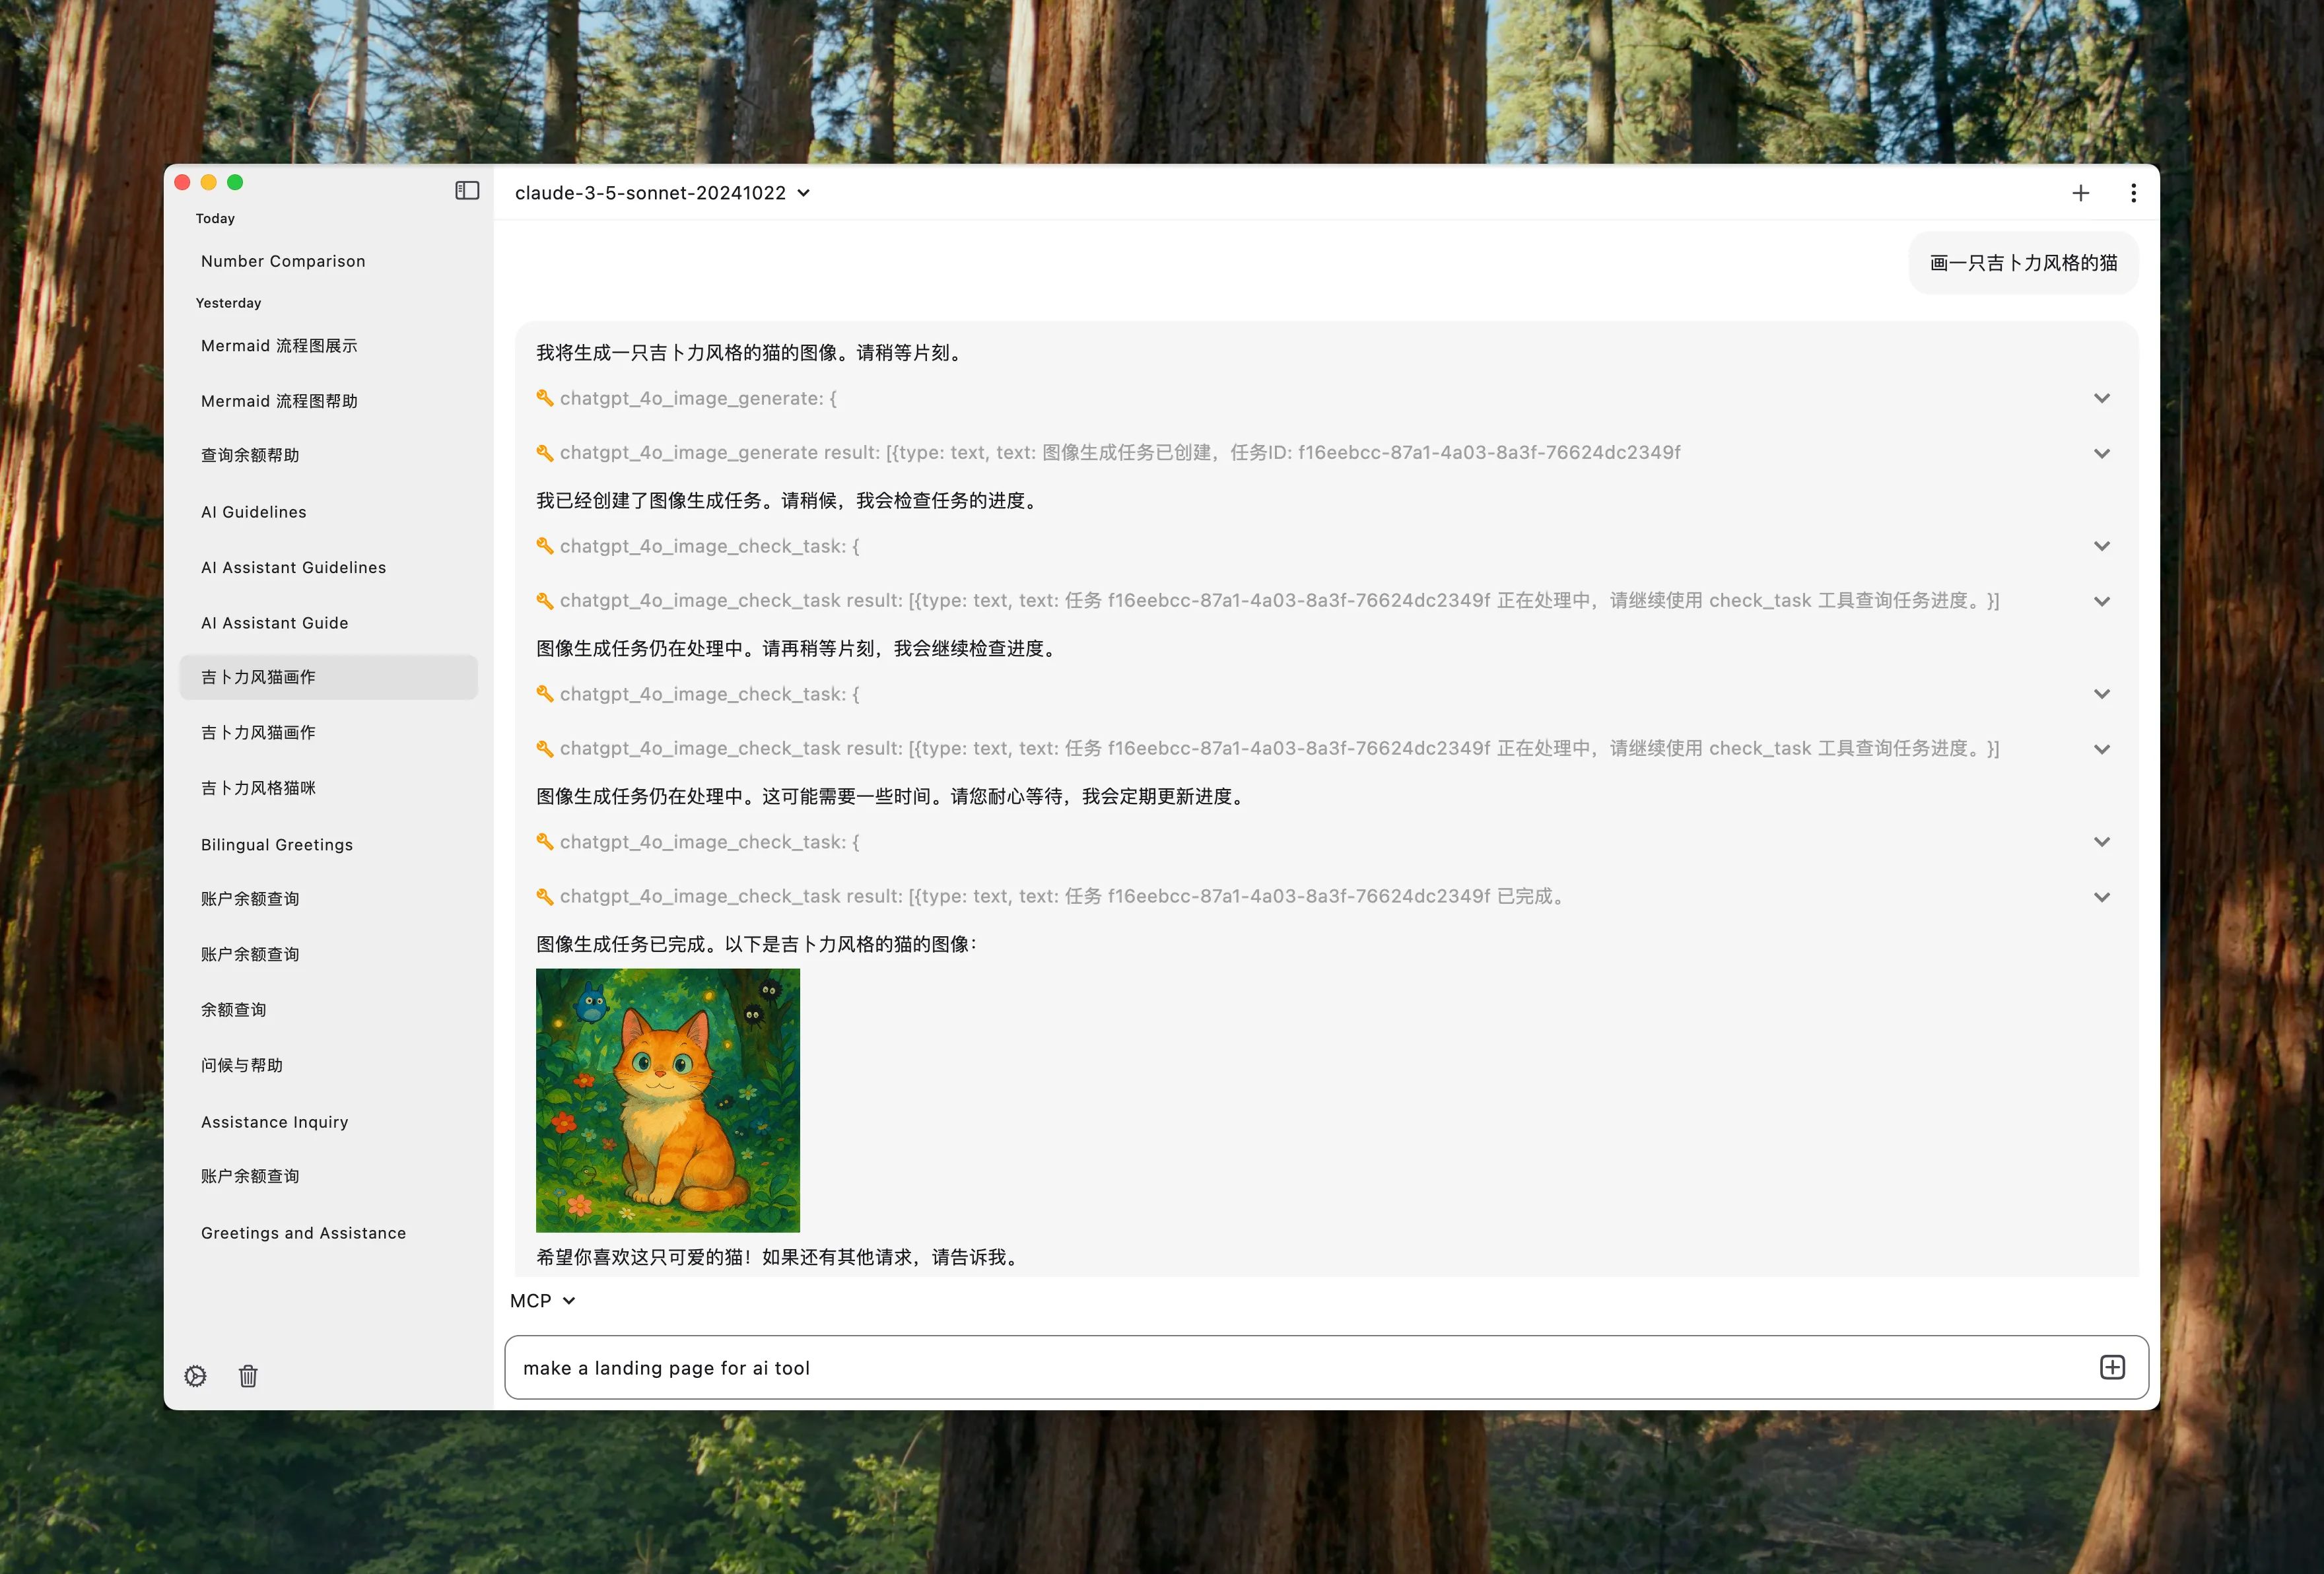This screenshot has width=2324, height=1574.
Task: Open the claude-3-5-sonnet model dropdown
Action: (662, 193)
